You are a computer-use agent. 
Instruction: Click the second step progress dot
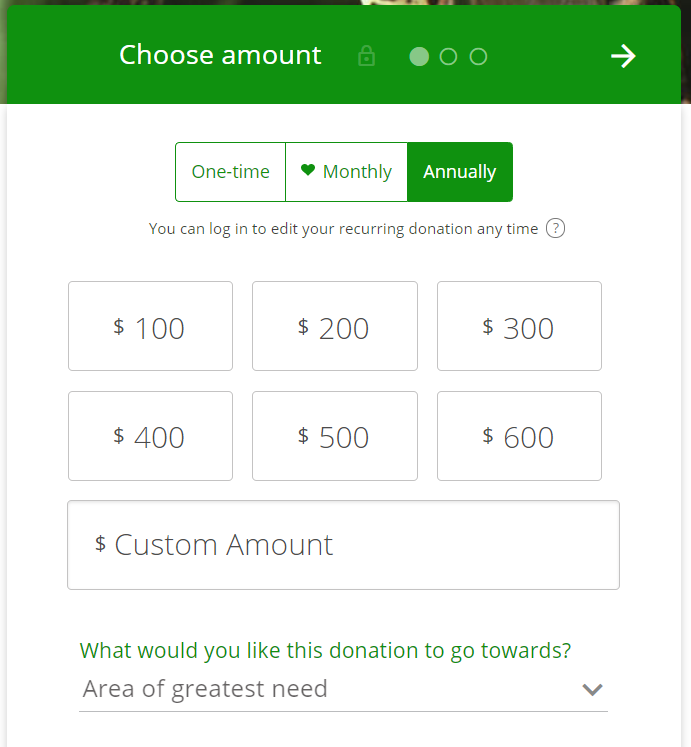coord(448,56)
